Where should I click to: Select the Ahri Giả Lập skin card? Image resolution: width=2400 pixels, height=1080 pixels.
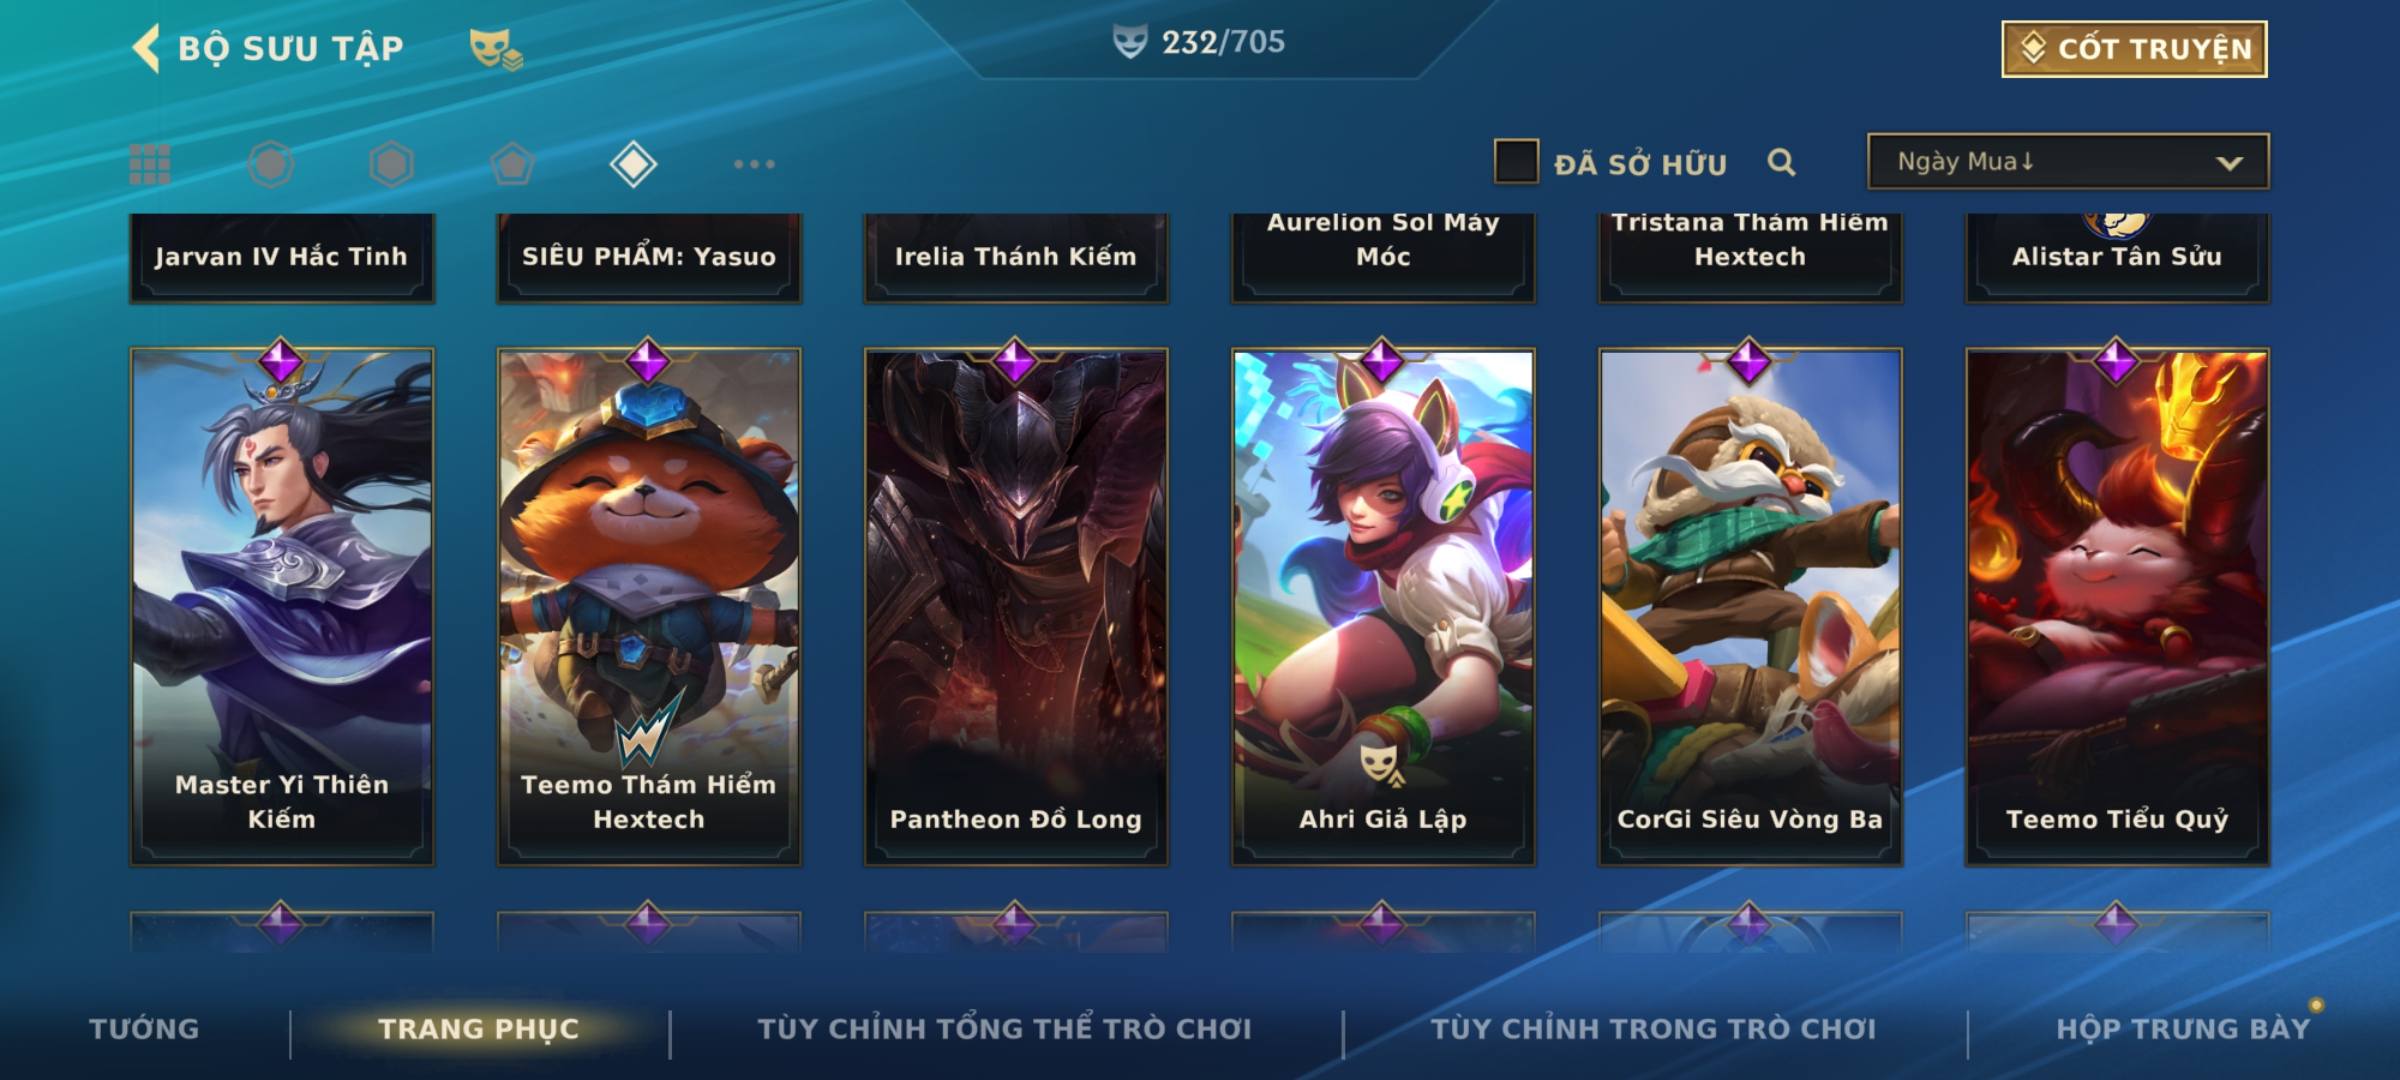(x=1383, y=606)
